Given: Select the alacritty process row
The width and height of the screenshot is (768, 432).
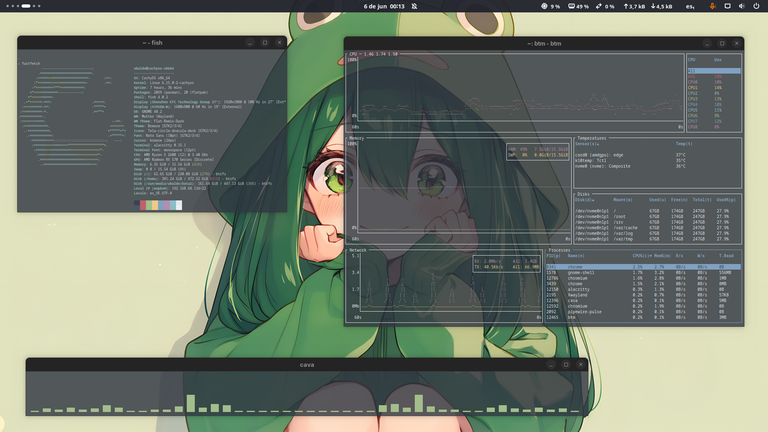Looking at the screenshot, I should [644, 289].
